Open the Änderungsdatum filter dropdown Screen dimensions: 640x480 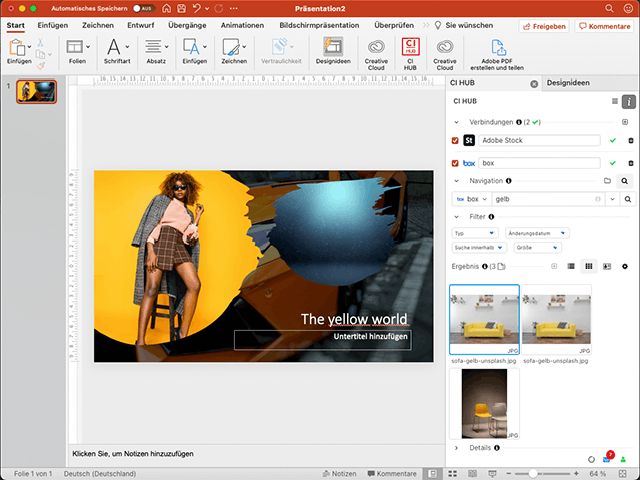pyautogui.click(x=538, y=233)
